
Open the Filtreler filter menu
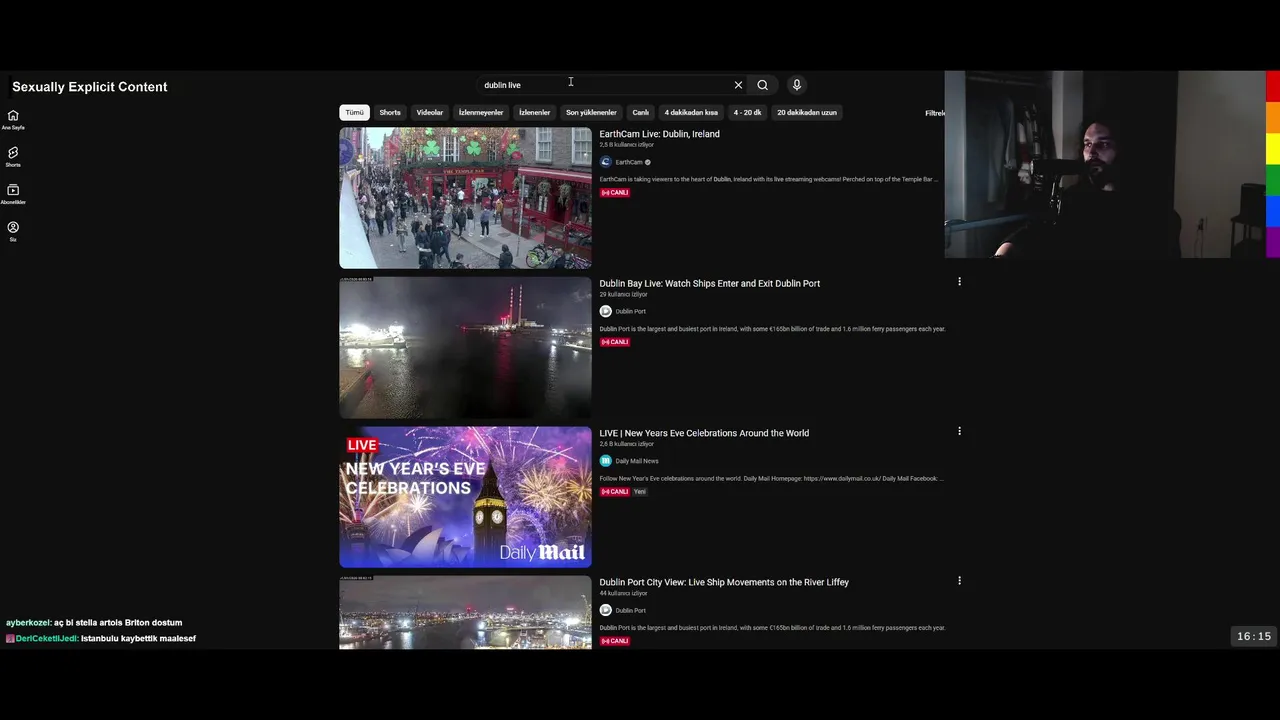935,113
